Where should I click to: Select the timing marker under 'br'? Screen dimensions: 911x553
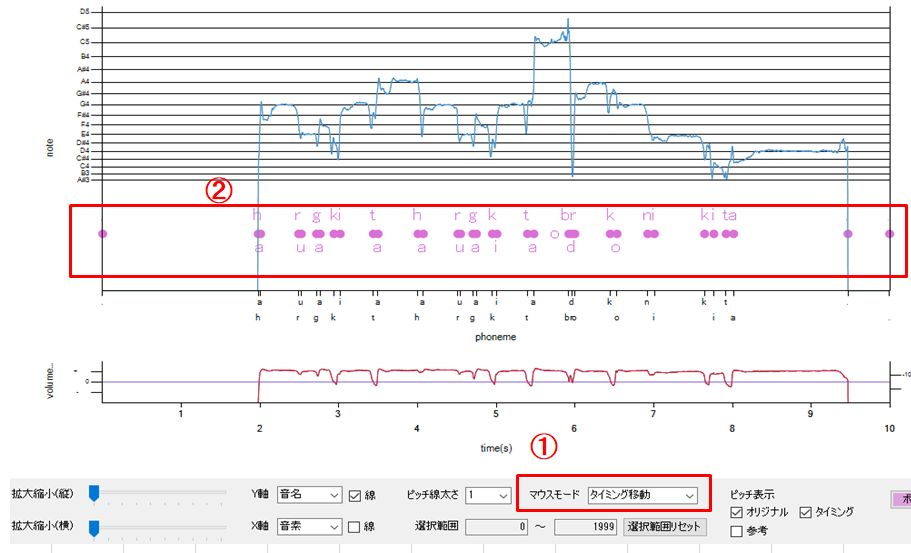click(572, 234)
